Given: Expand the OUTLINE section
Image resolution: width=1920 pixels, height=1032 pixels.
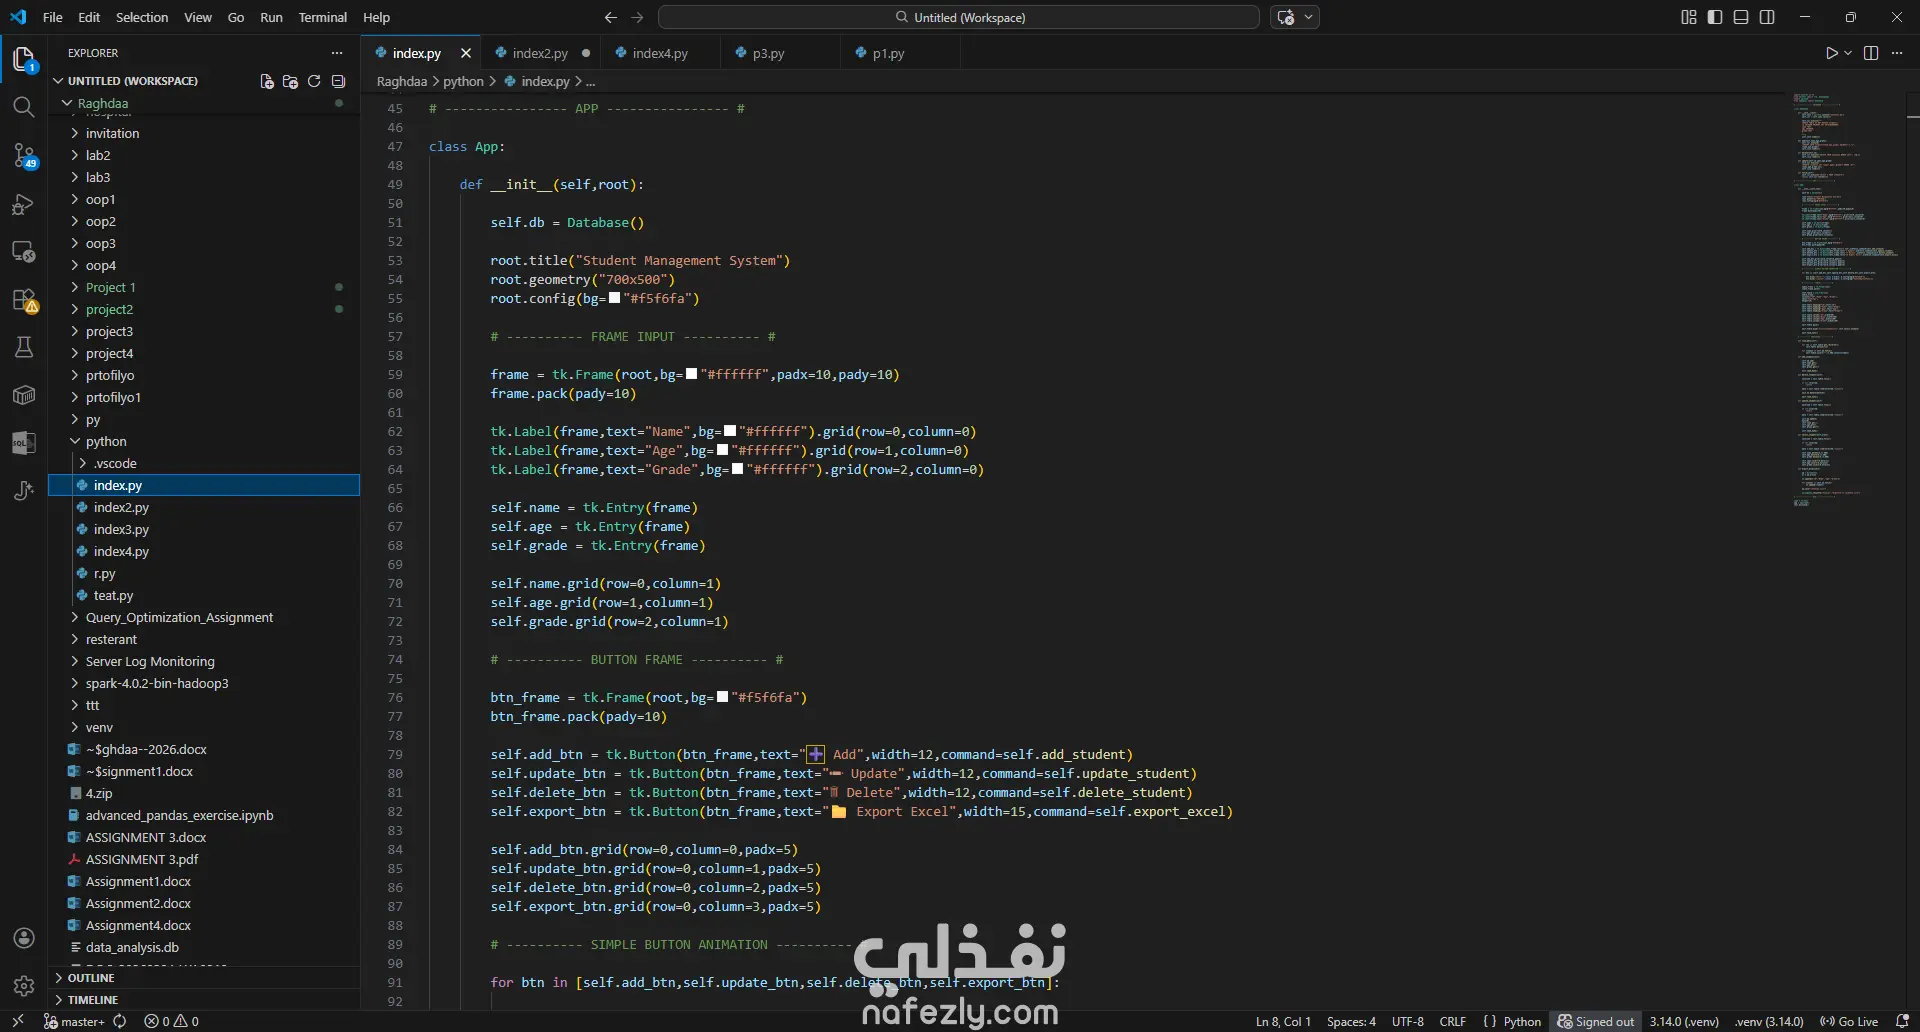Looking at the screenshot, I should [x=204, y=978].
